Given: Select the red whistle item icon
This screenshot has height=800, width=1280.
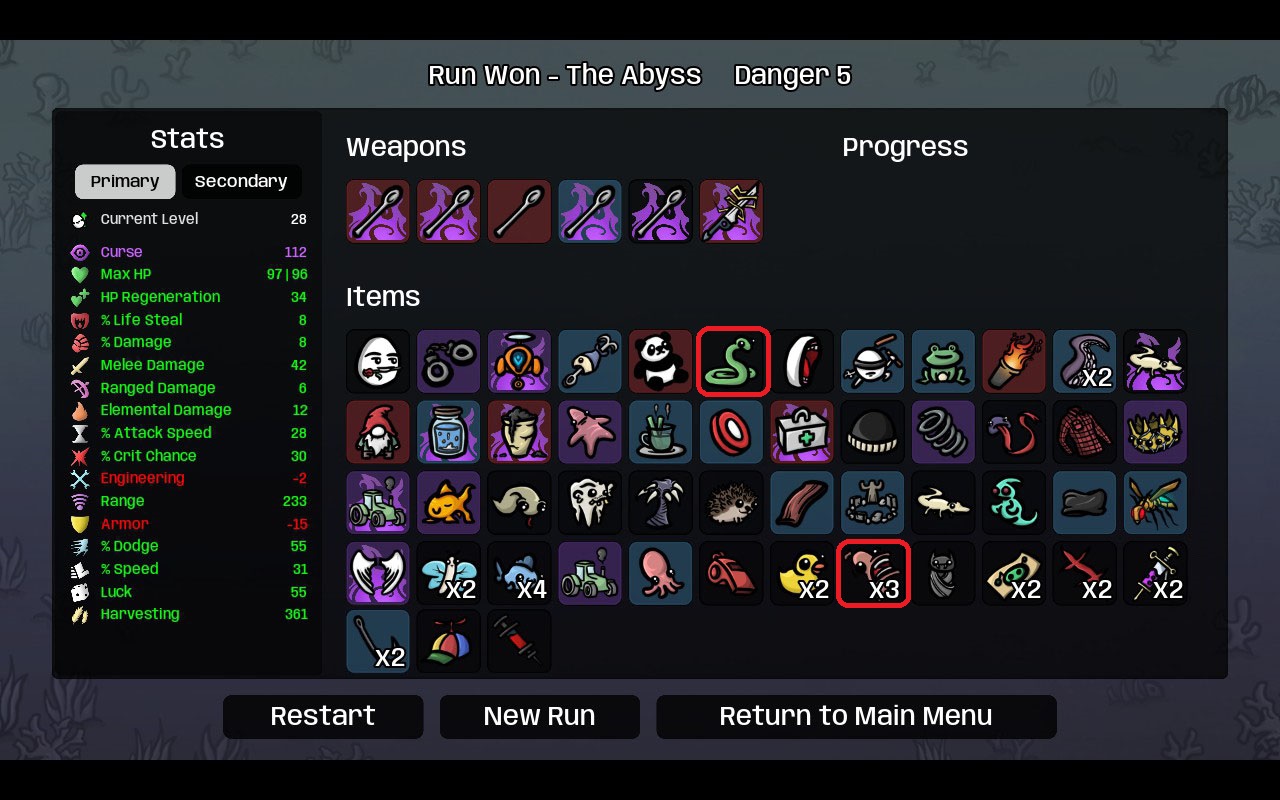Looking at the screenshot, I should point(732,573).
